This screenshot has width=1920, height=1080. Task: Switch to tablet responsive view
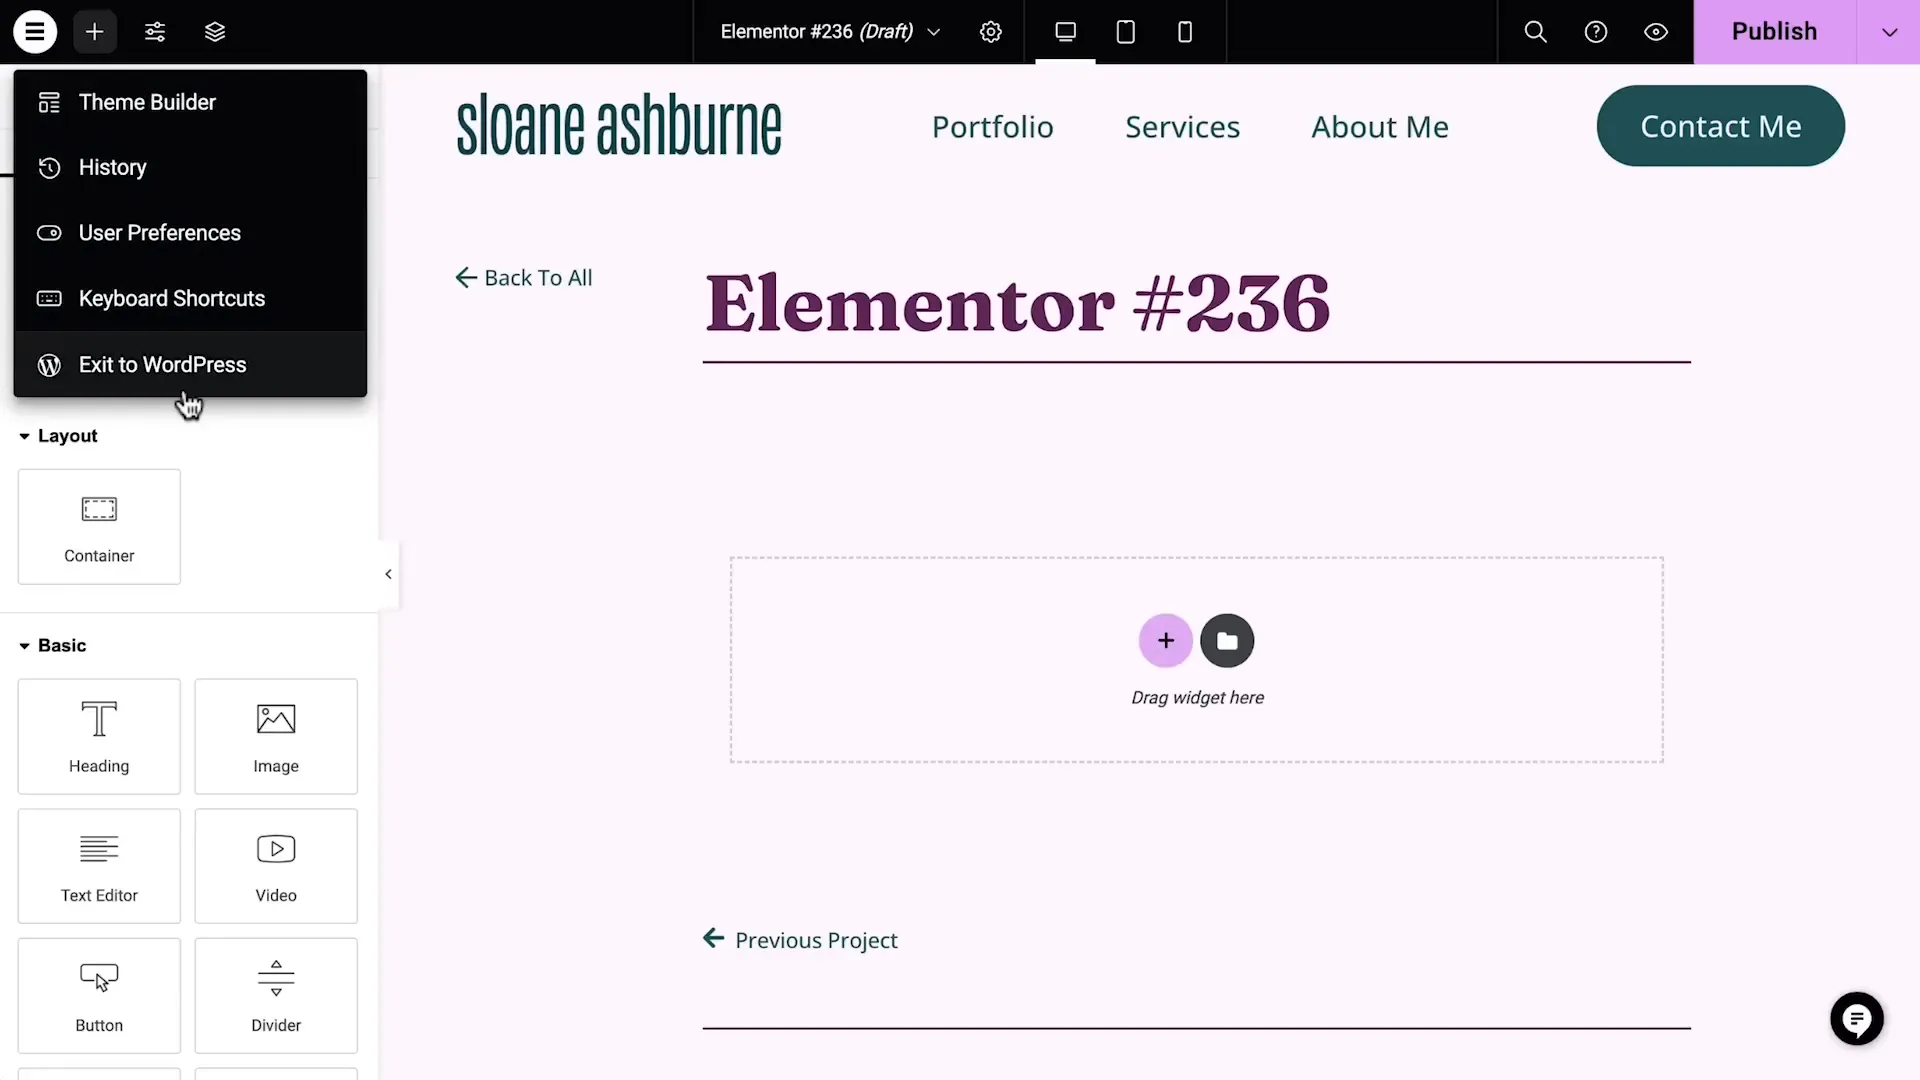point(1125,32)
